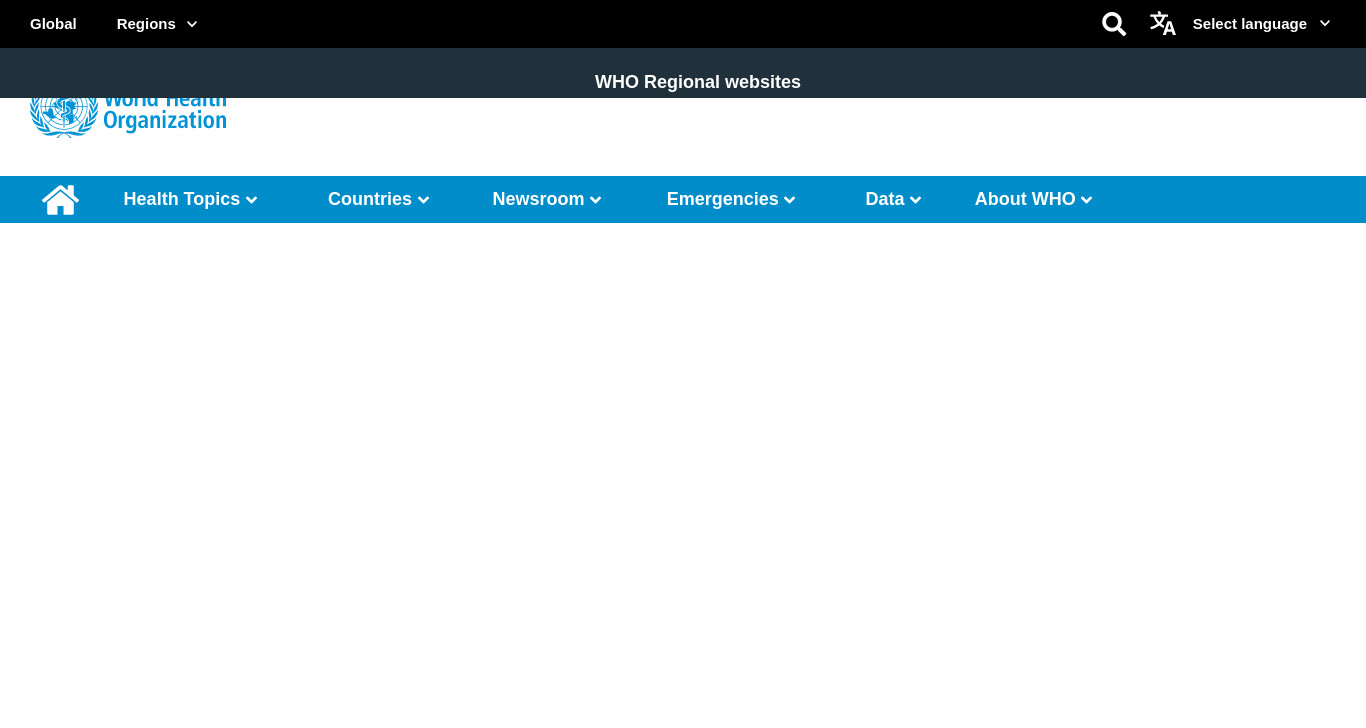Click the WHO Regional websites heading
The image size is (1366, 728).
click(698, 82)
